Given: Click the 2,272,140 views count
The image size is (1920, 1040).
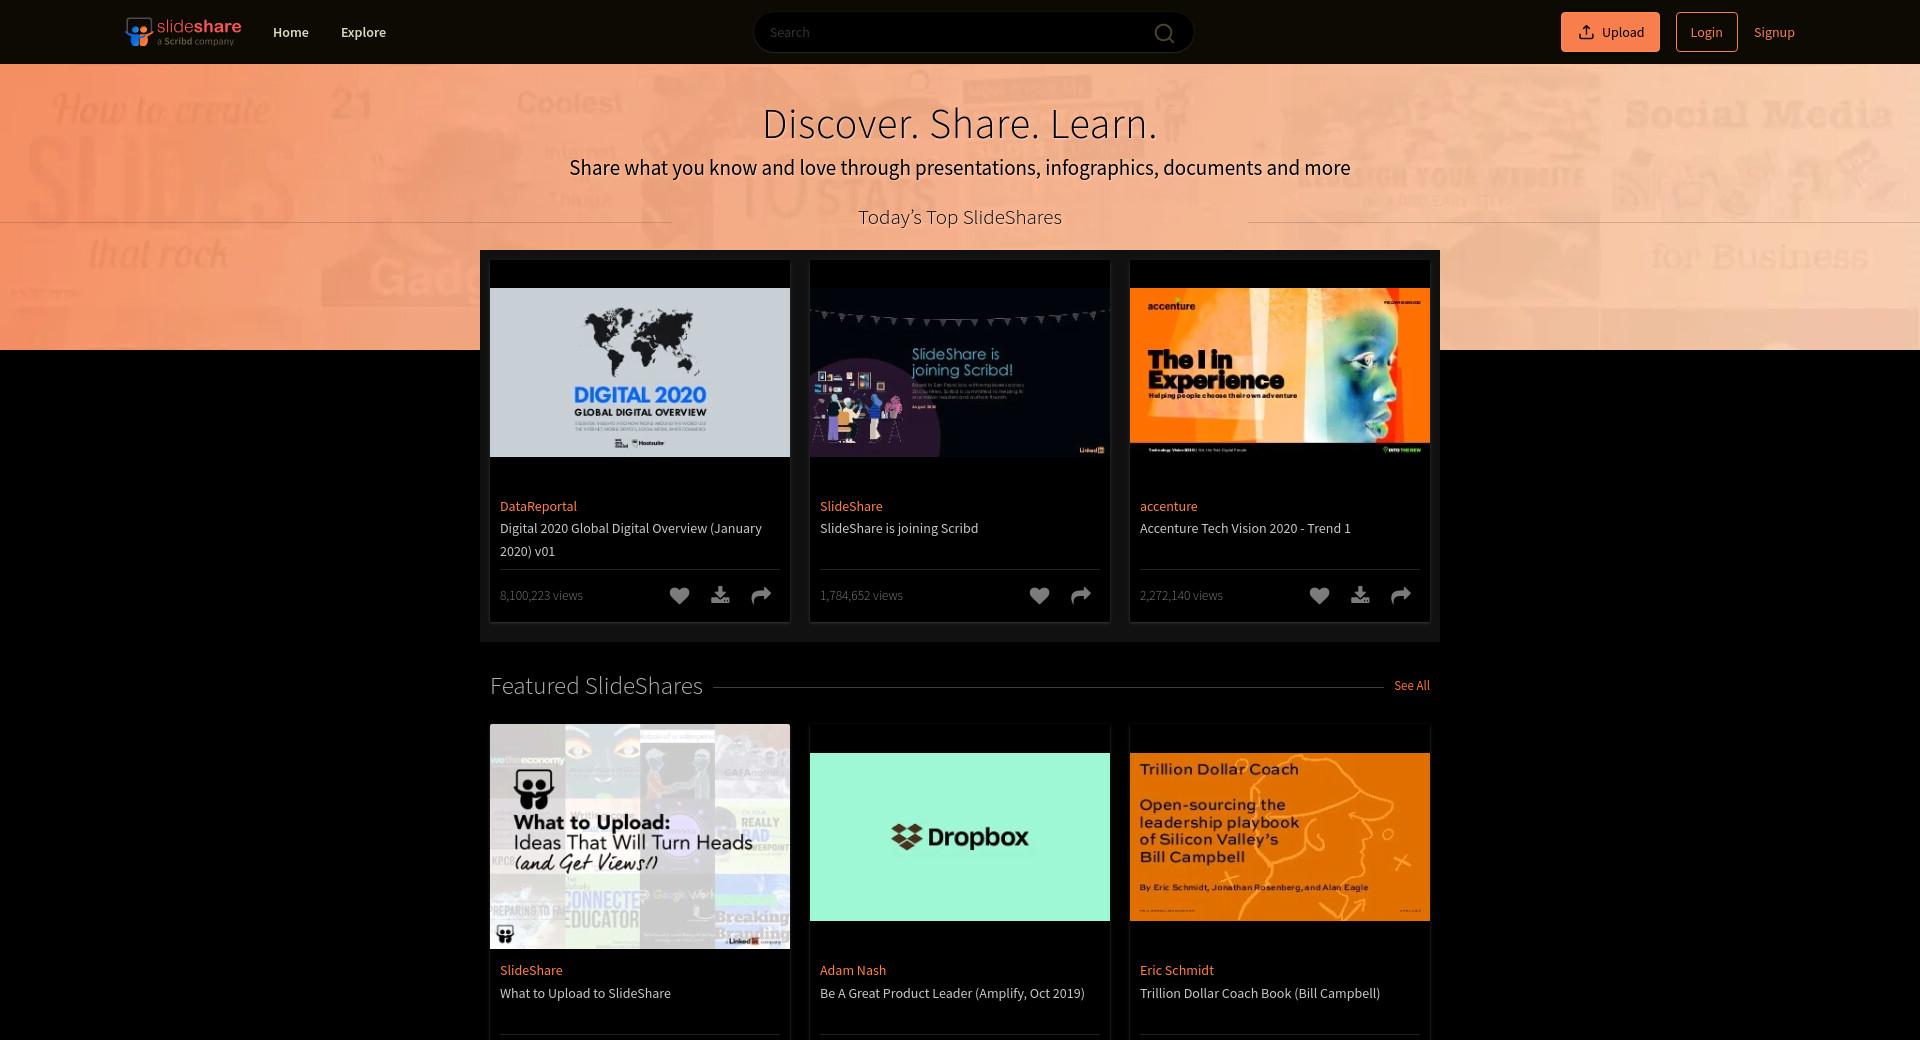Looking at the screenshot, I should tap(1181, 595).
